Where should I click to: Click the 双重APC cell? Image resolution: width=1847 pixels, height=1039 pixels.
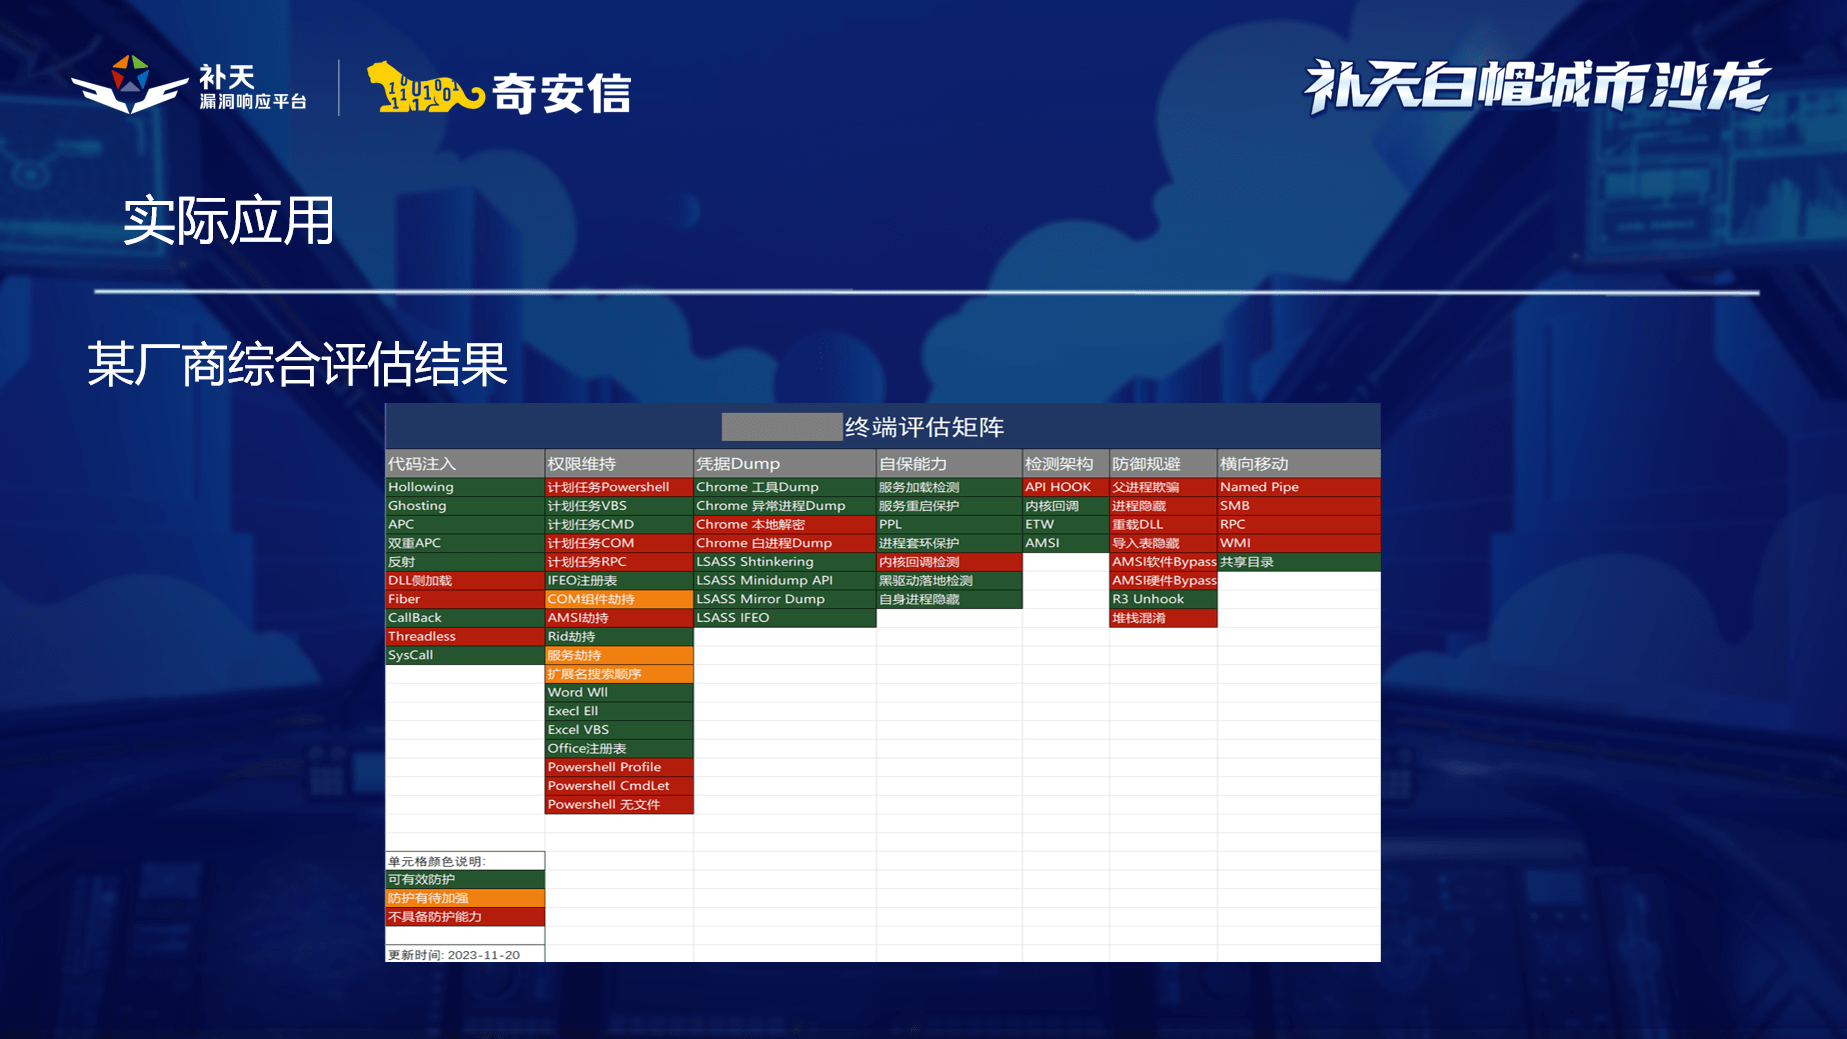(x=465, y=543)
